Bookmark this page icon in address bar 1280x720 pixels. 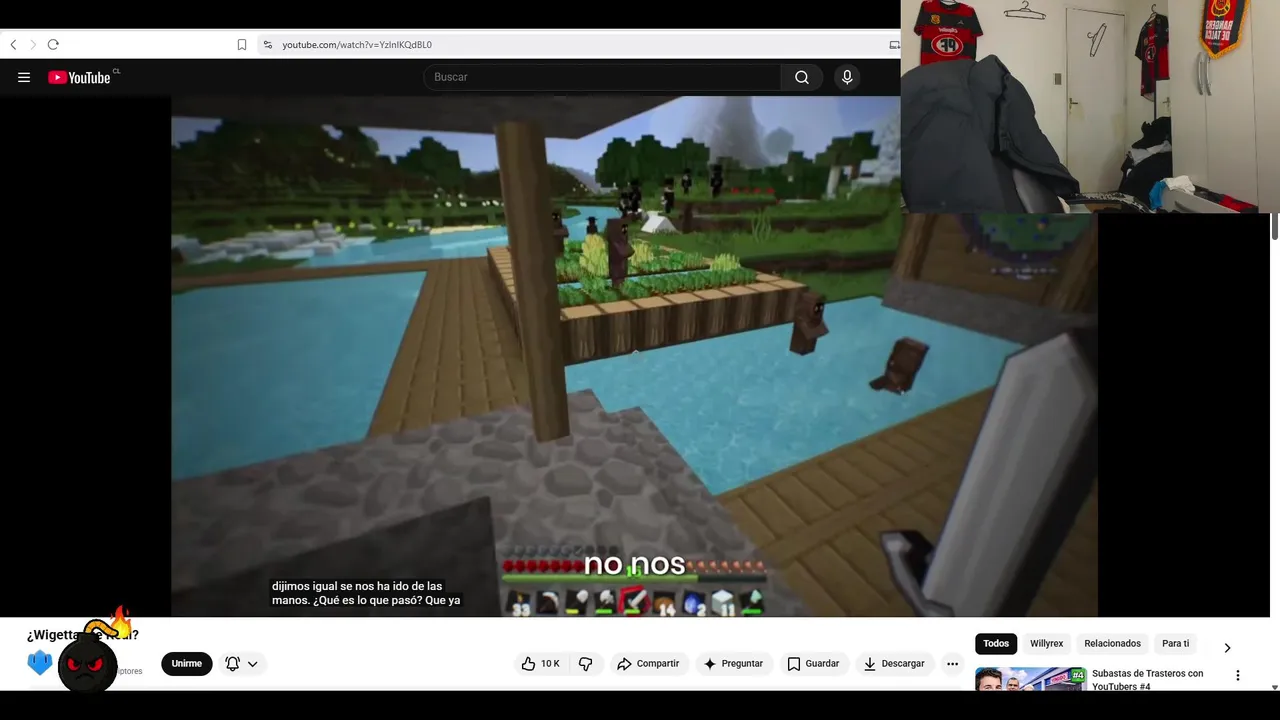click(x=242, y=45)
